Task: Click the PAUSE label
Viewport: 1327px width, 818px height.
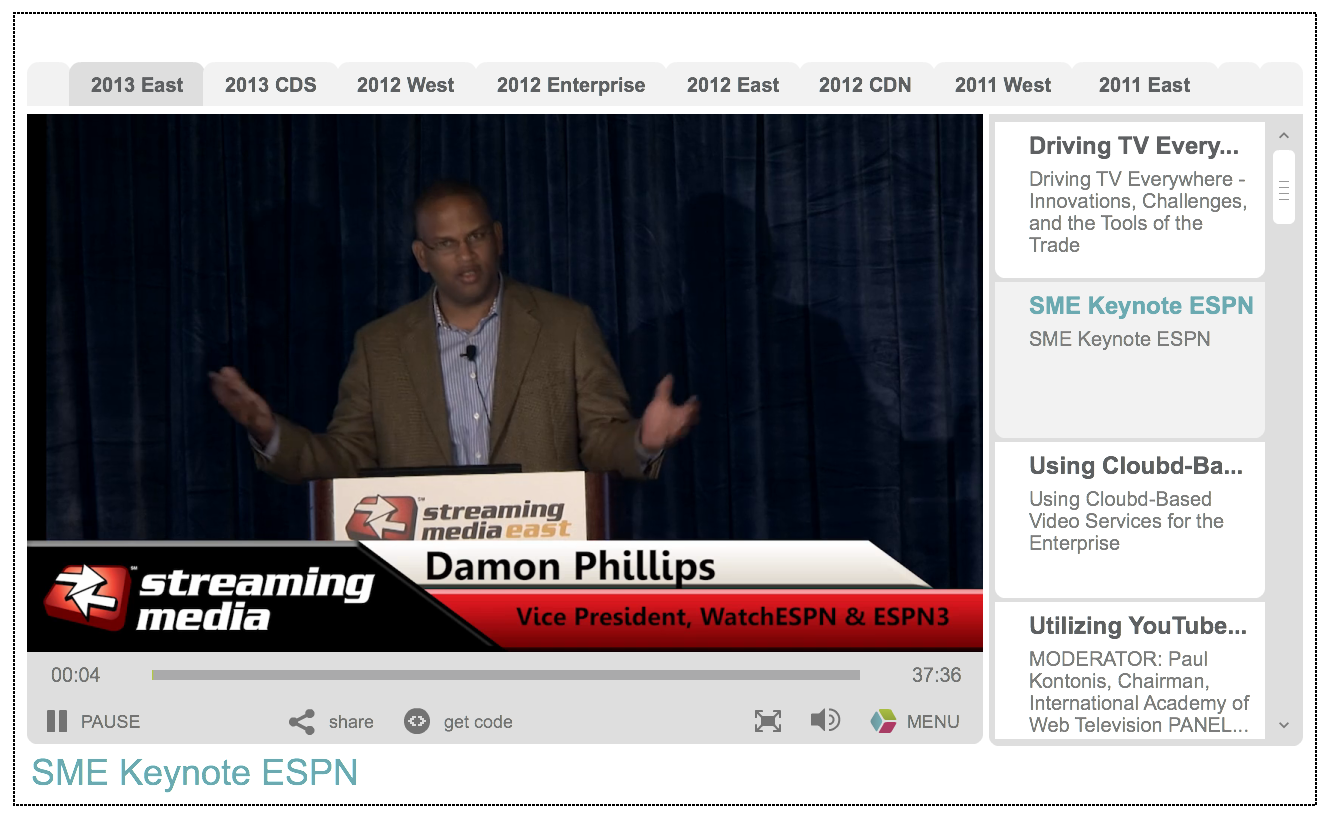Action: click(110, 722)
